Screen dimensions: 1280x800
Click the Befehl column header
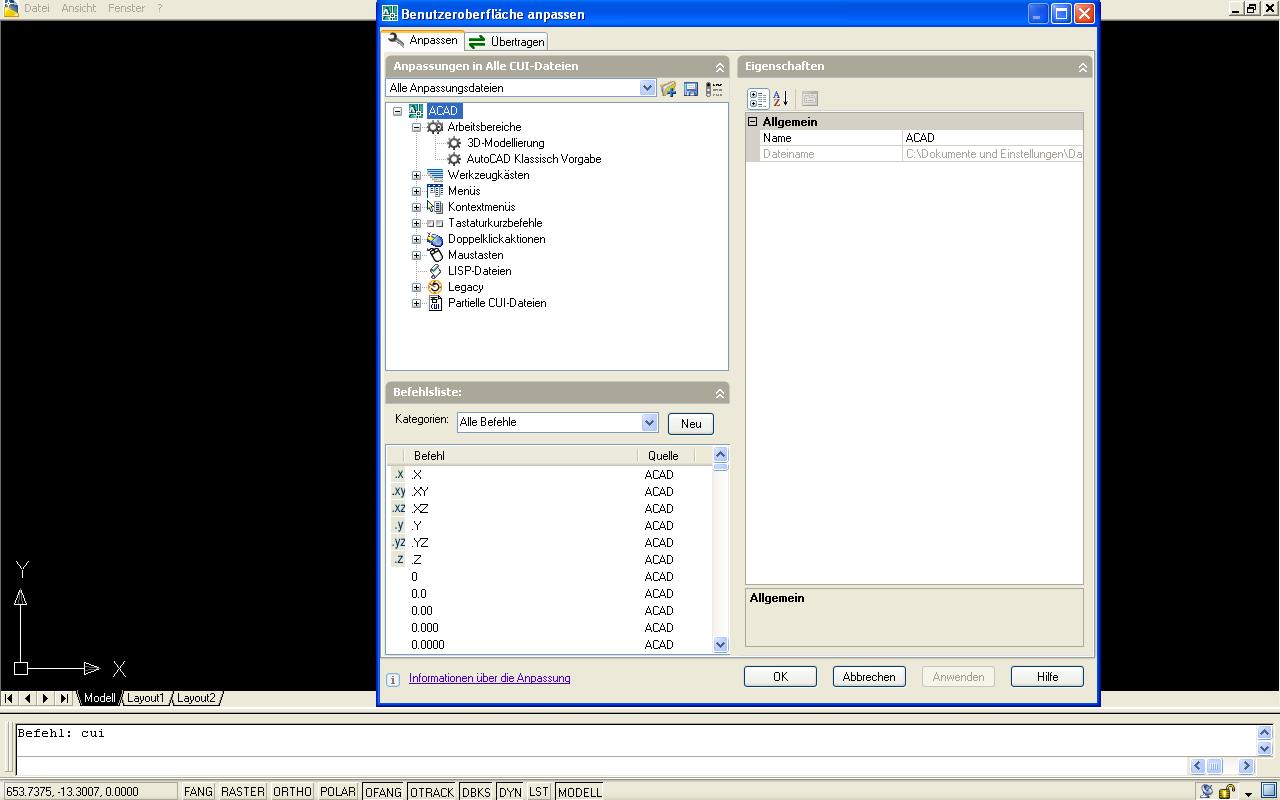[523, 456]
